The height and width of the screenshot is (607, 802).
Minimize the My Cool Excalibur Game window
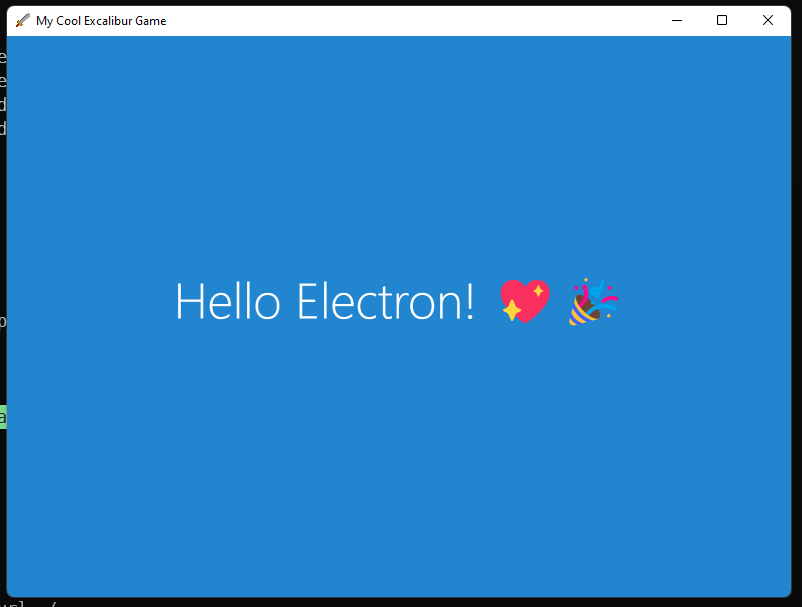point(677,19)
